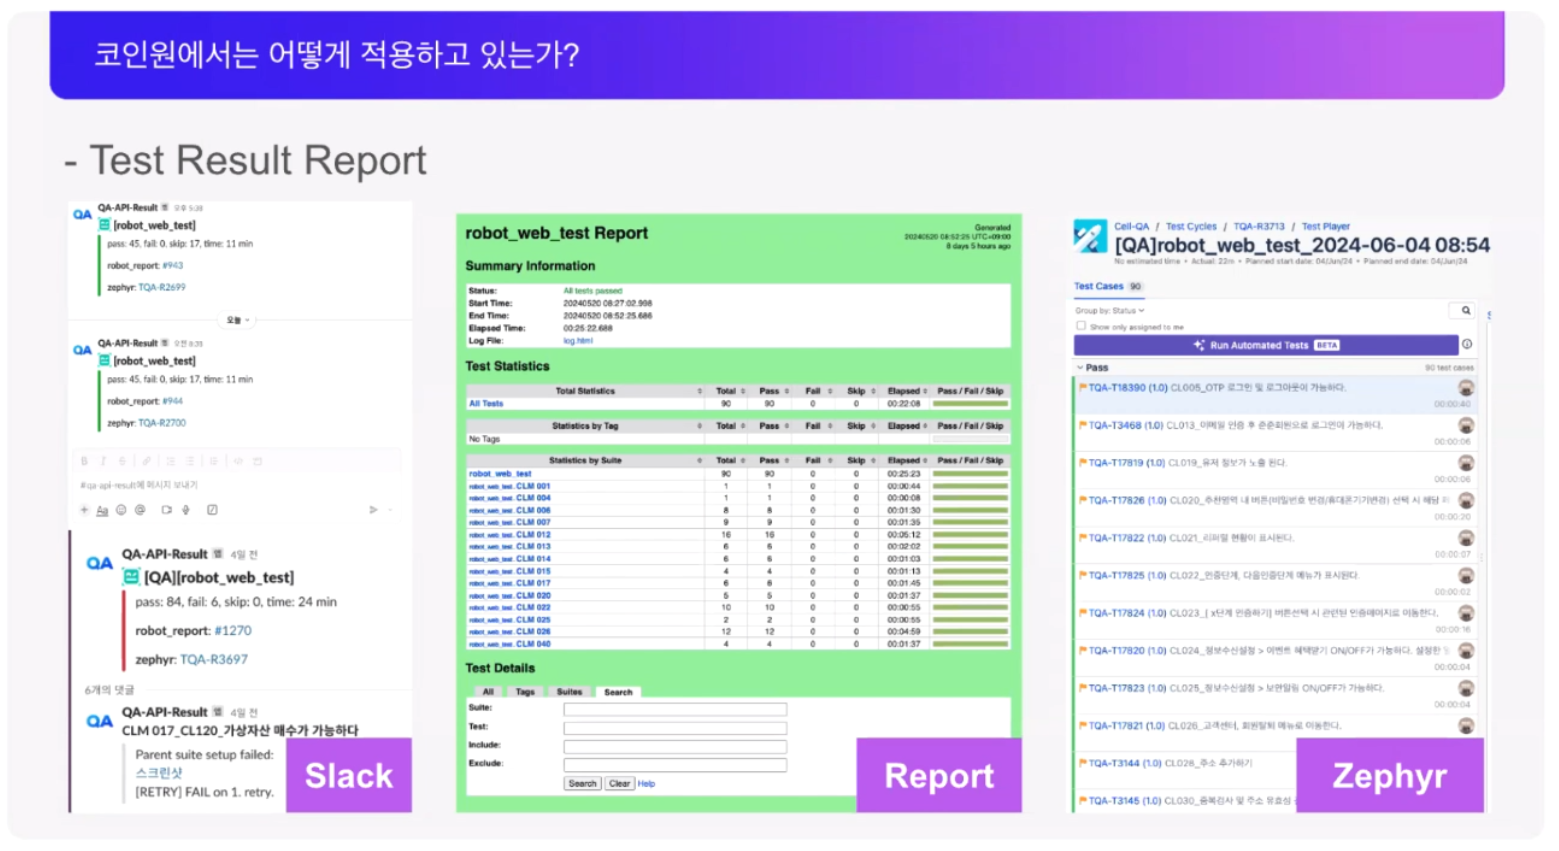This screenshot has height=851, width=1559.
Task: Open the All Tests link in Total Statistics
Action: click(x=486, y=404)
